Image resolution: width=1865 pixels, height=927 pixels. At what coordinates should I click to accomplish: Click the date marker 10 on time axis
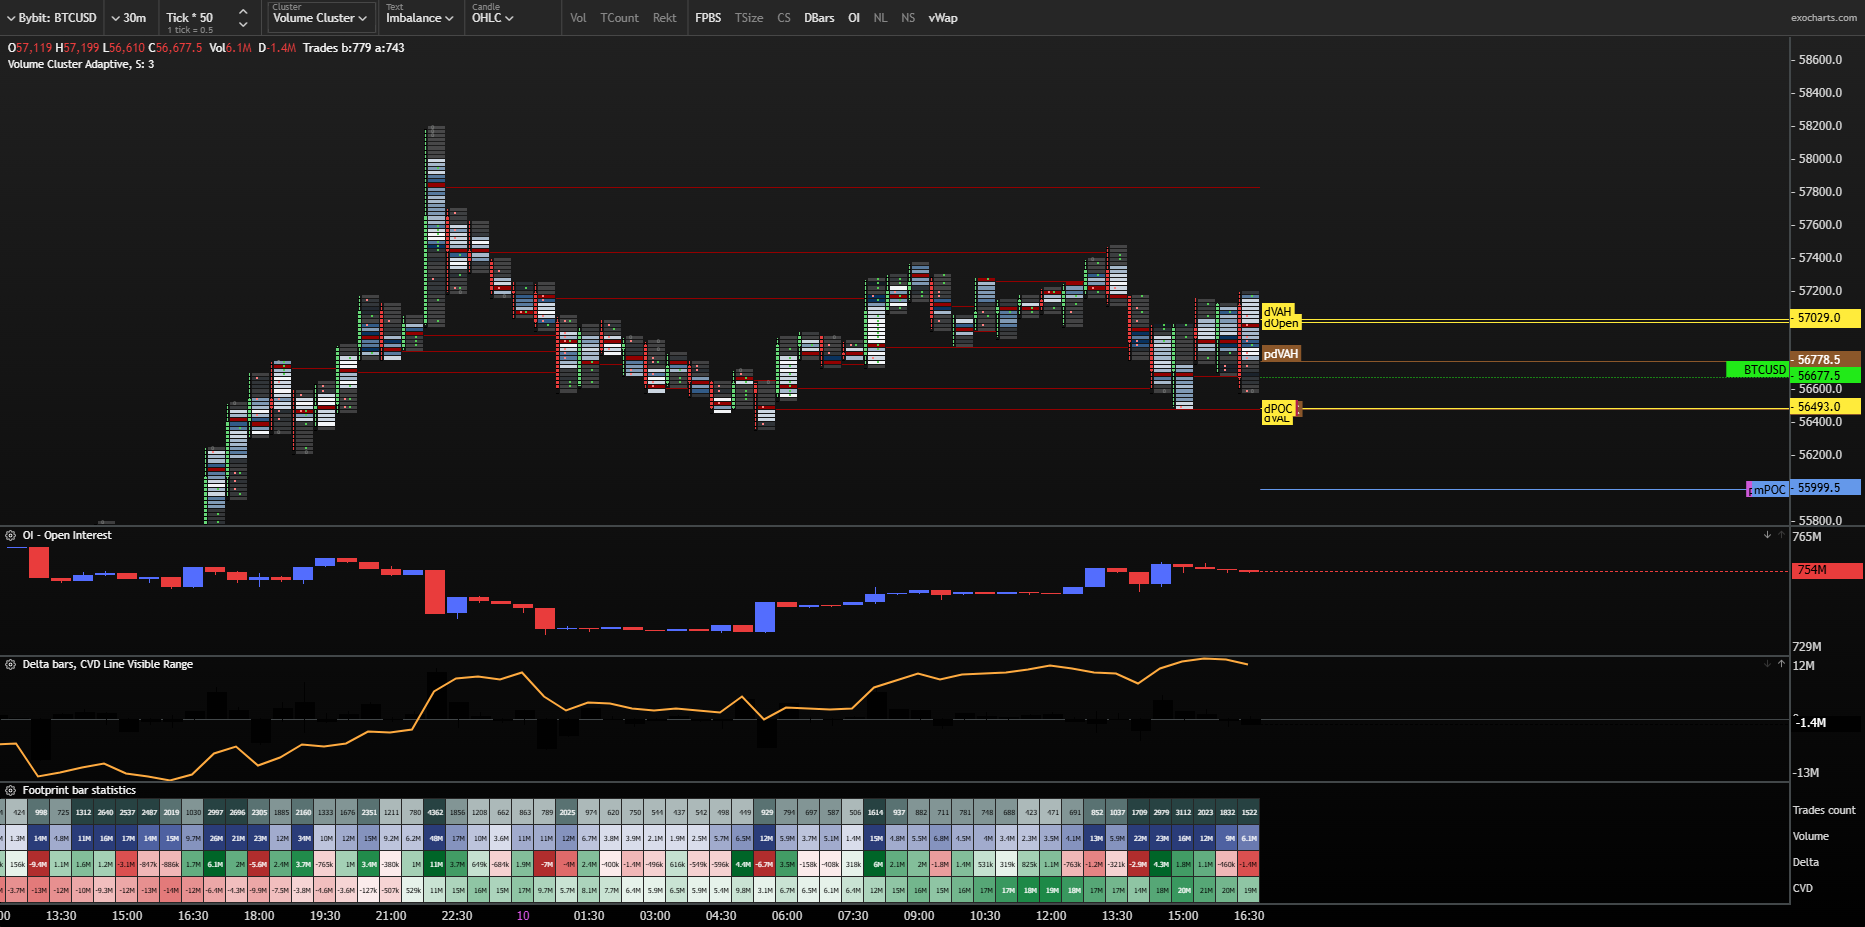click(x=523, y=915)
